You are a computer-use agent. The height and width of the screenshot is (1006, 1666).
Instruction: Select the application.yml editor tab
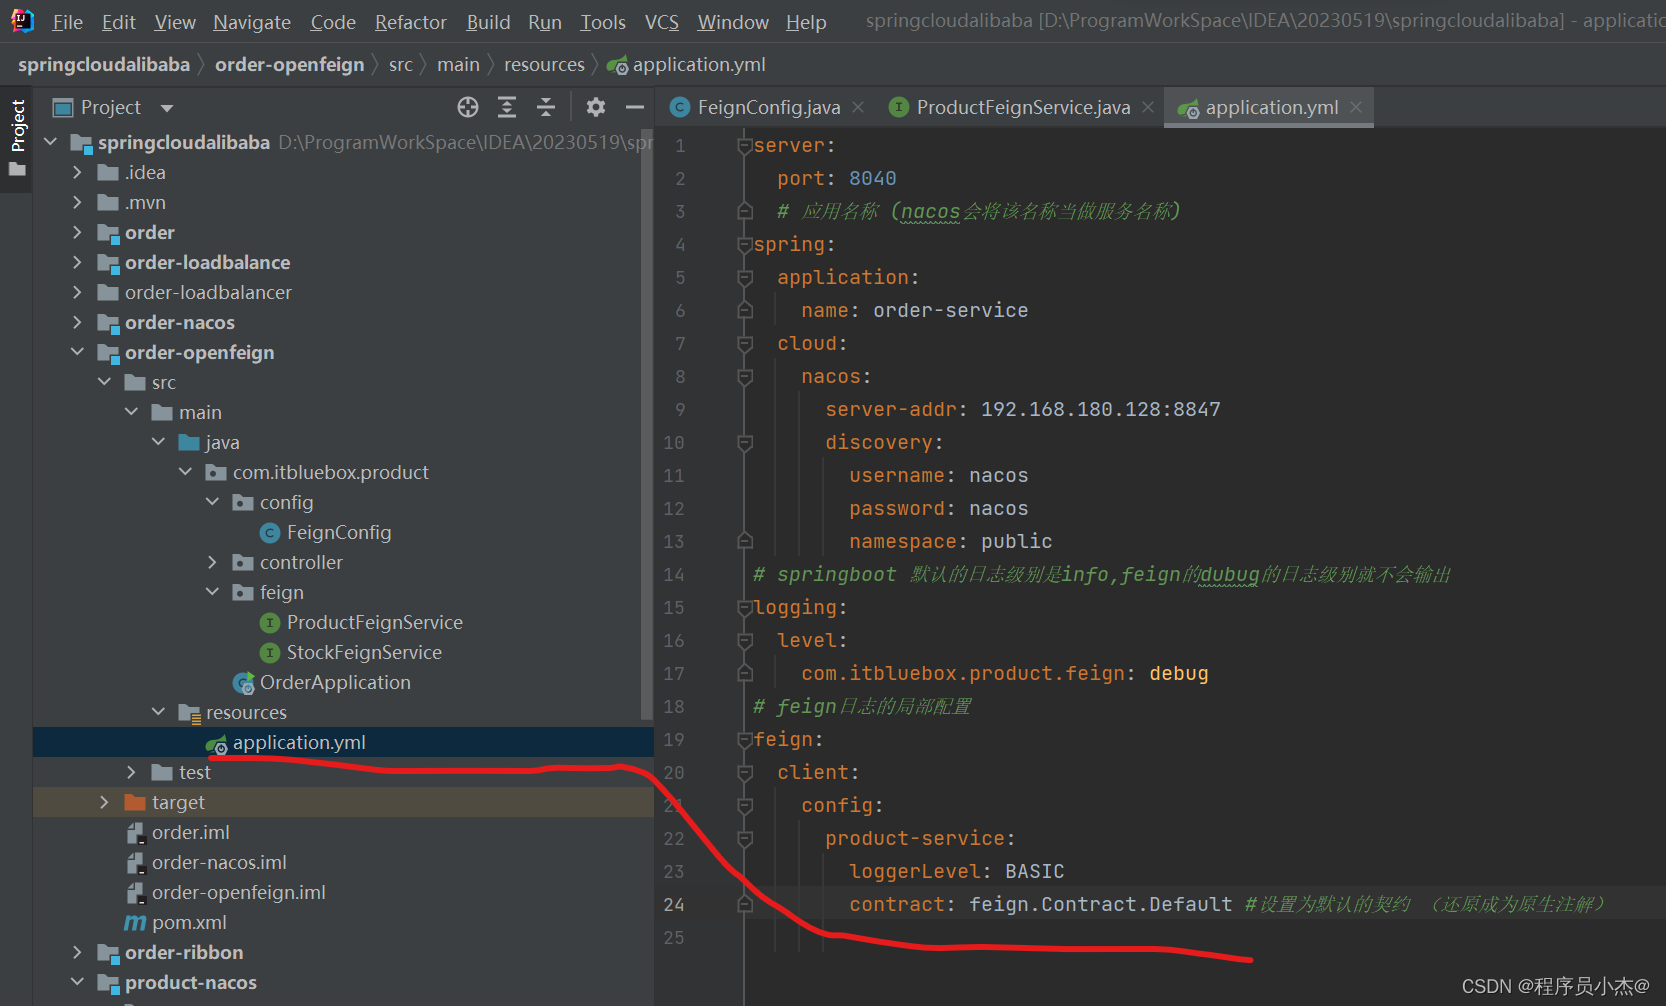[1271, 108]
